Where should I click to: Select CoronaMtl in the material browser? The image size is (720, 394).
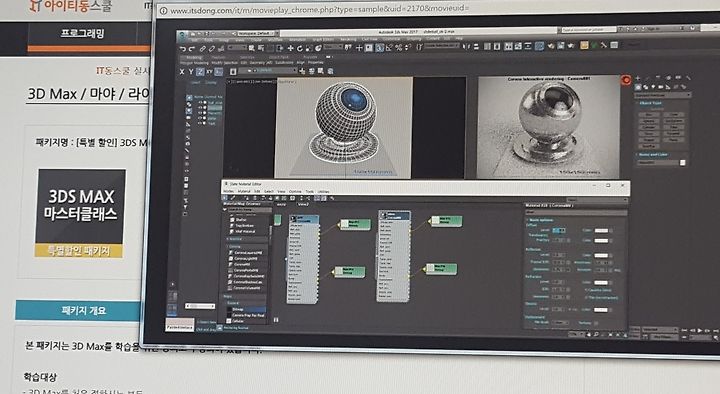click(x=242, y=265)
